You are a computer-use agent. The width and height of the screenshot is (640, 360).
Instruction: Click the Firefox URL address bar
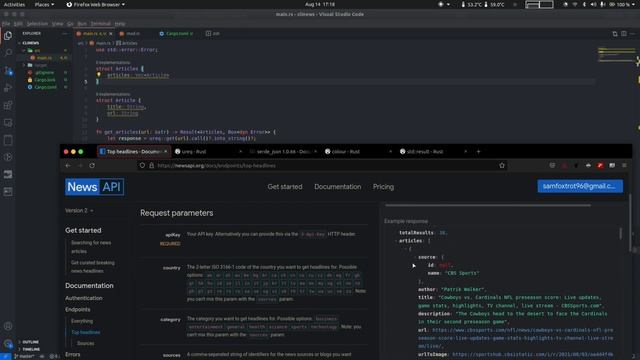[x=322, y=165]
